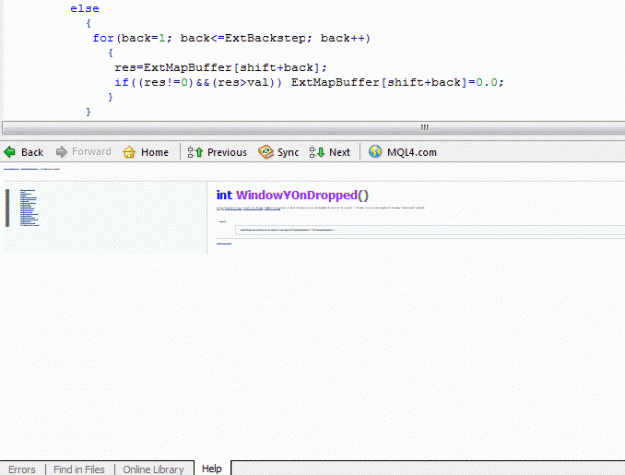
Task: Click the green Back arrow icon
Action: (x=10, y=152)
